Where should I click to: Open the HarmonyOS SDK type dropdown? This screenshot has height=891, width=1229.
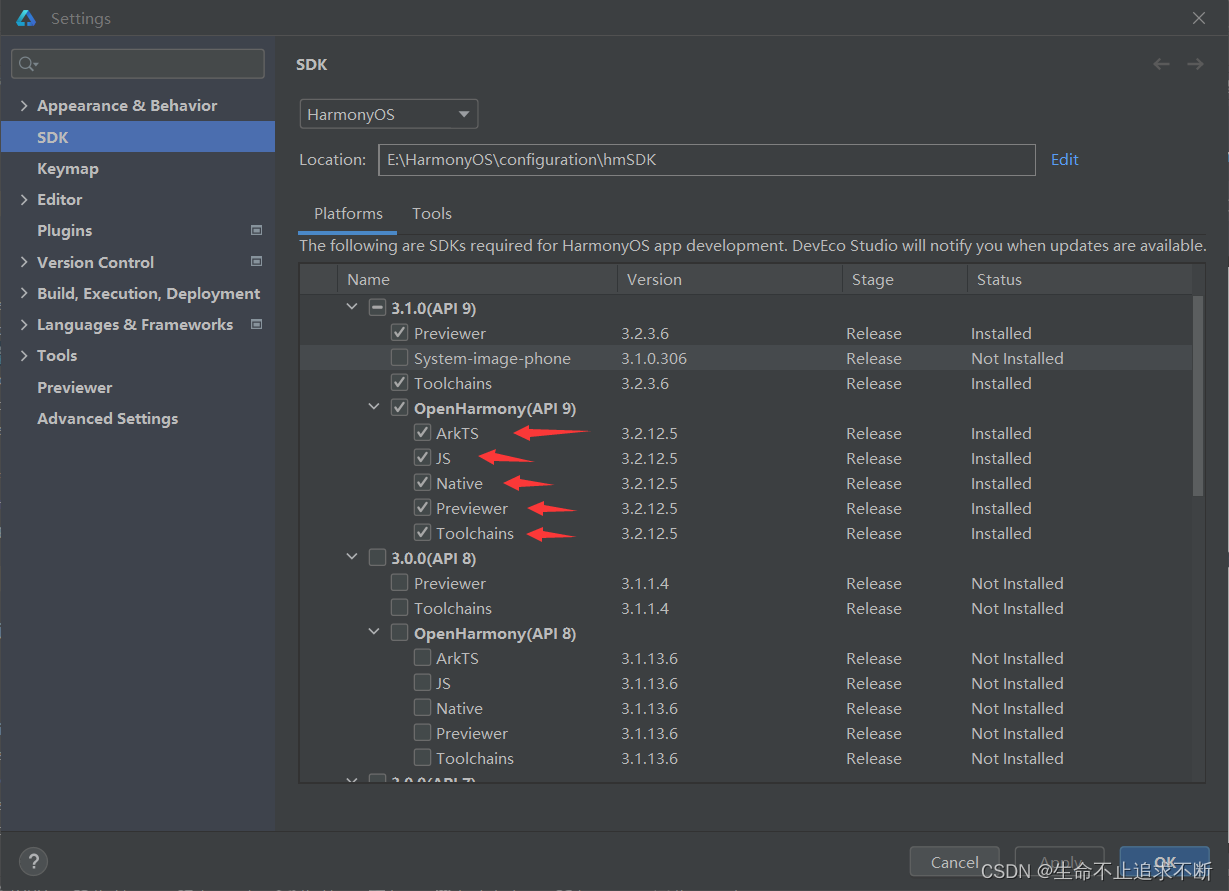coord(389,114)
